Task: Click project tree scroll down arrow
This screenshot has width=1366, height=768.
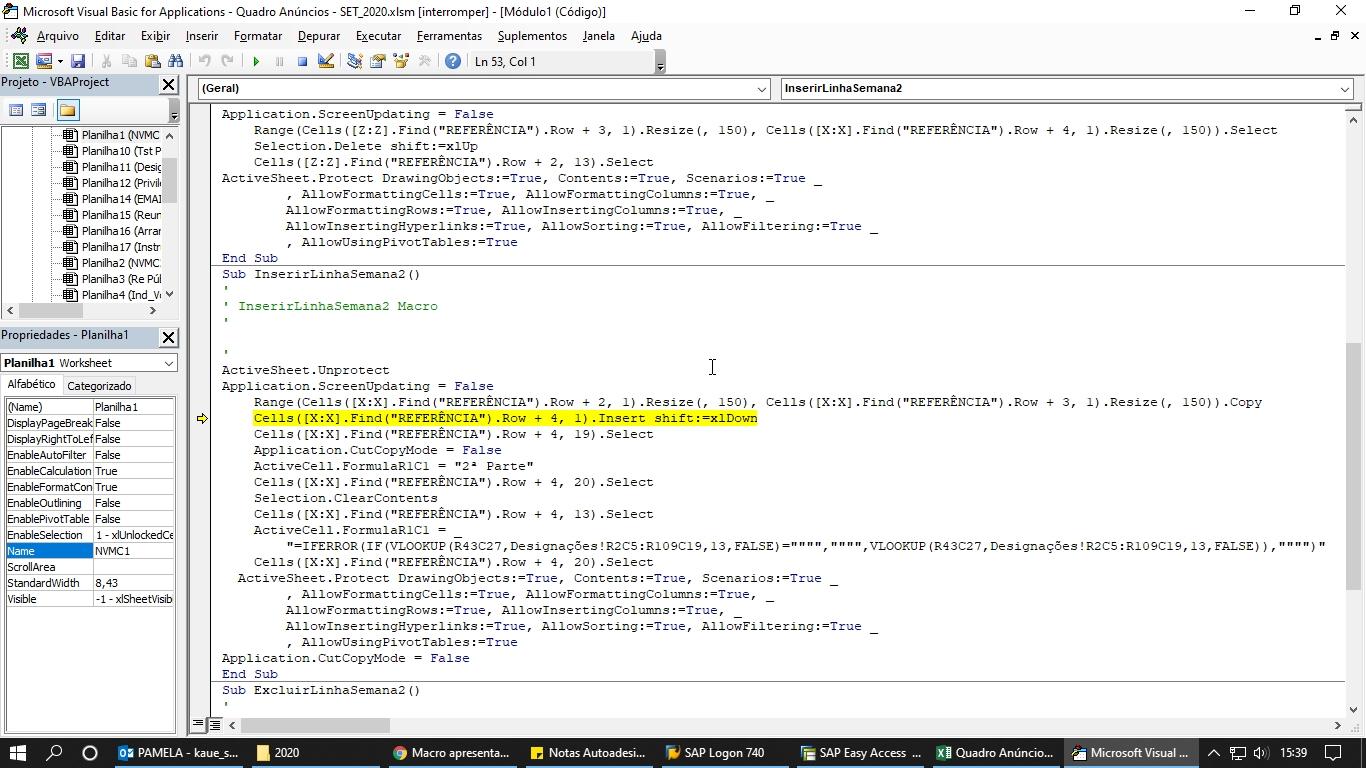Action: click(x=169, y=294)
